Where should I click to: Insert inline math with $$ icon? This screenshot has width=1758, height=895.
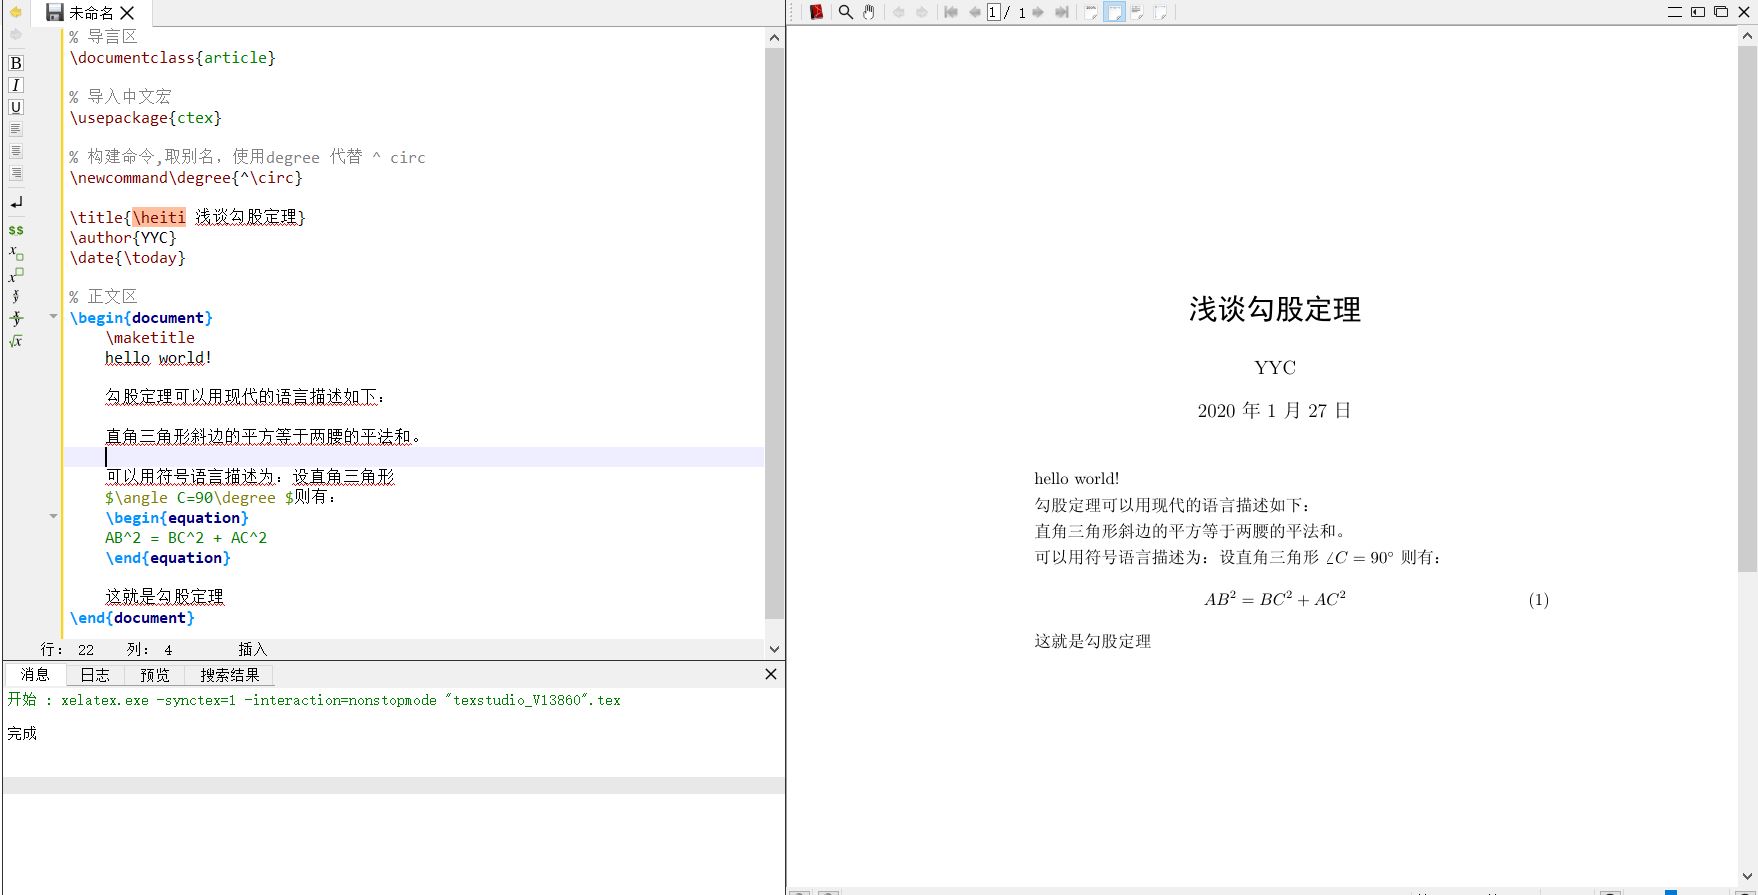pyautogui.click(x=16, y=230)
